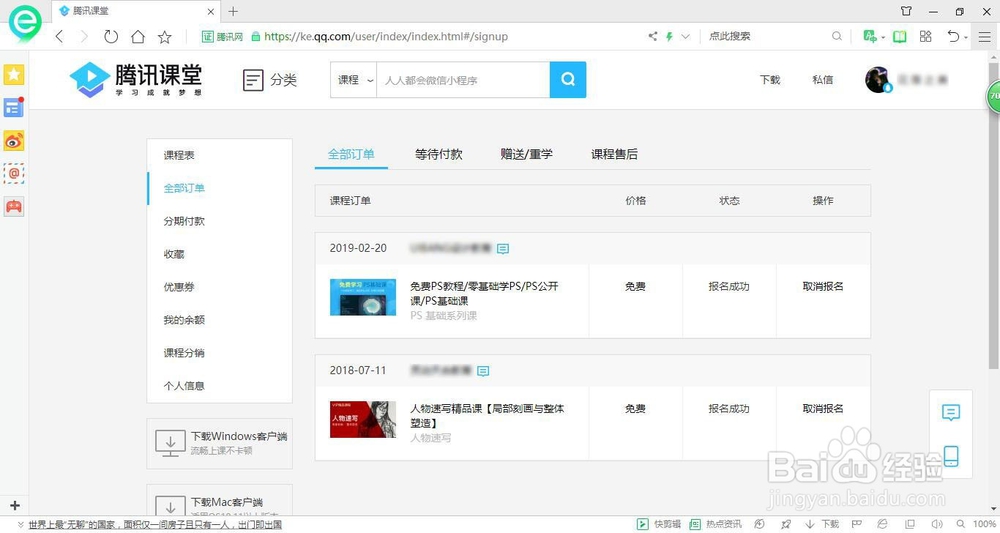Open the reading mode book icon

pos(899,36)
